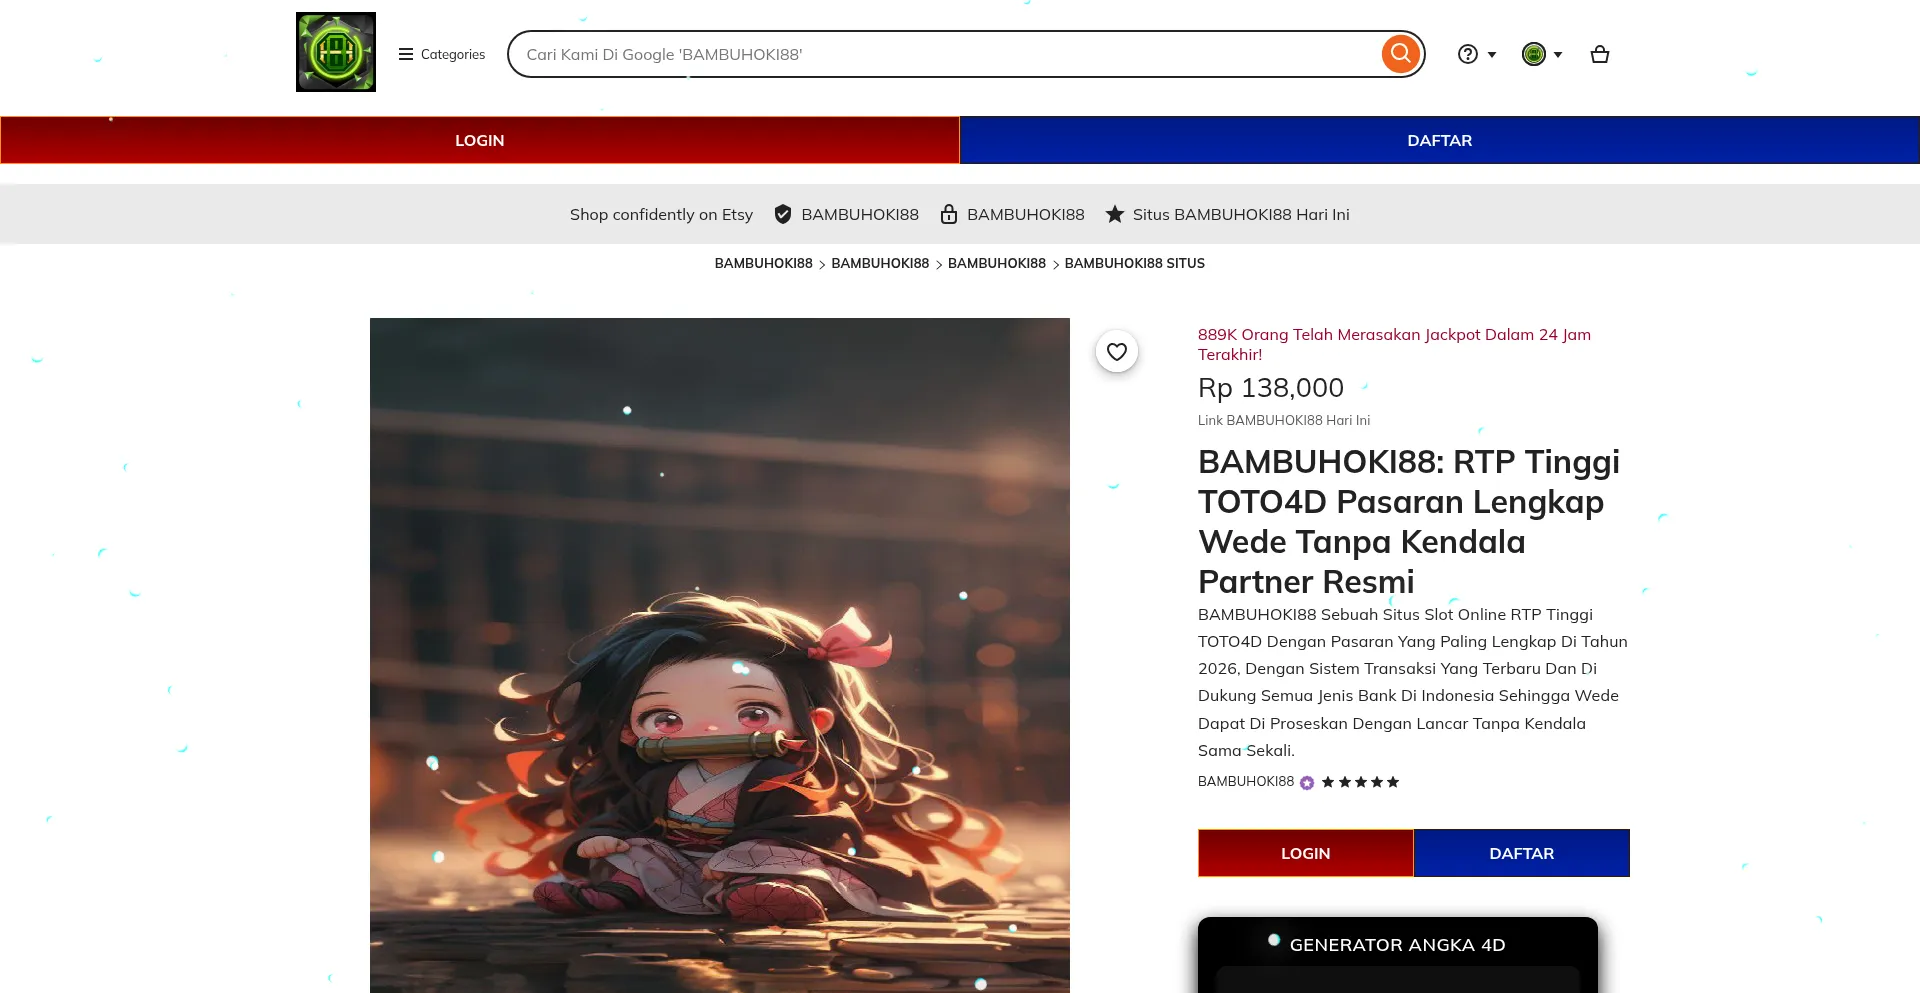The width and height of the screenshot is (1920, 993).
Task: Click the price 'Rp 138,000'
Action: tap(1271, 388)
